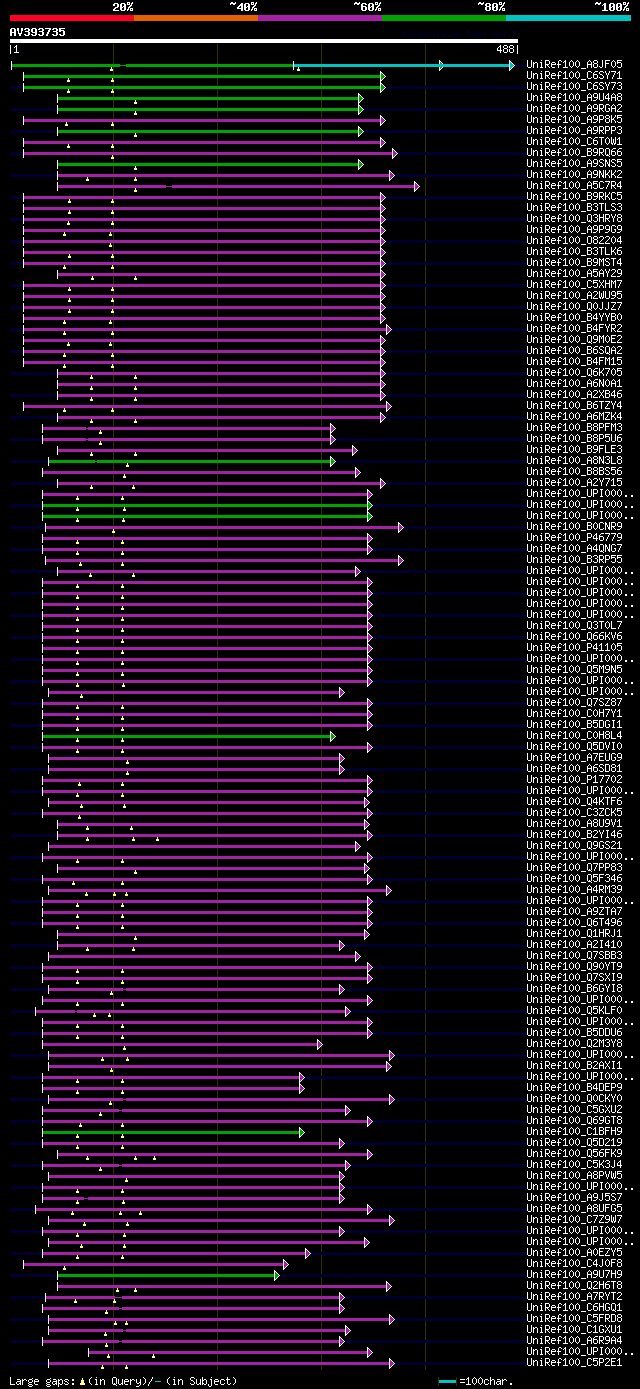Select the UniRef100_C7Z9W7 label
The height and width of the screenshot is (1389, 640).
pos(574,1220)
